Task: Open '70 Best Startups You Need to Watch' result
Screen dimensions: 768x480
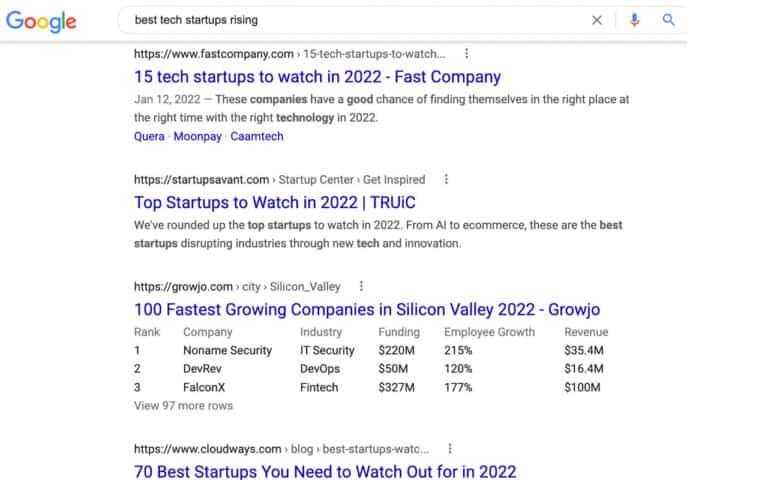Action: click(325, 470)
